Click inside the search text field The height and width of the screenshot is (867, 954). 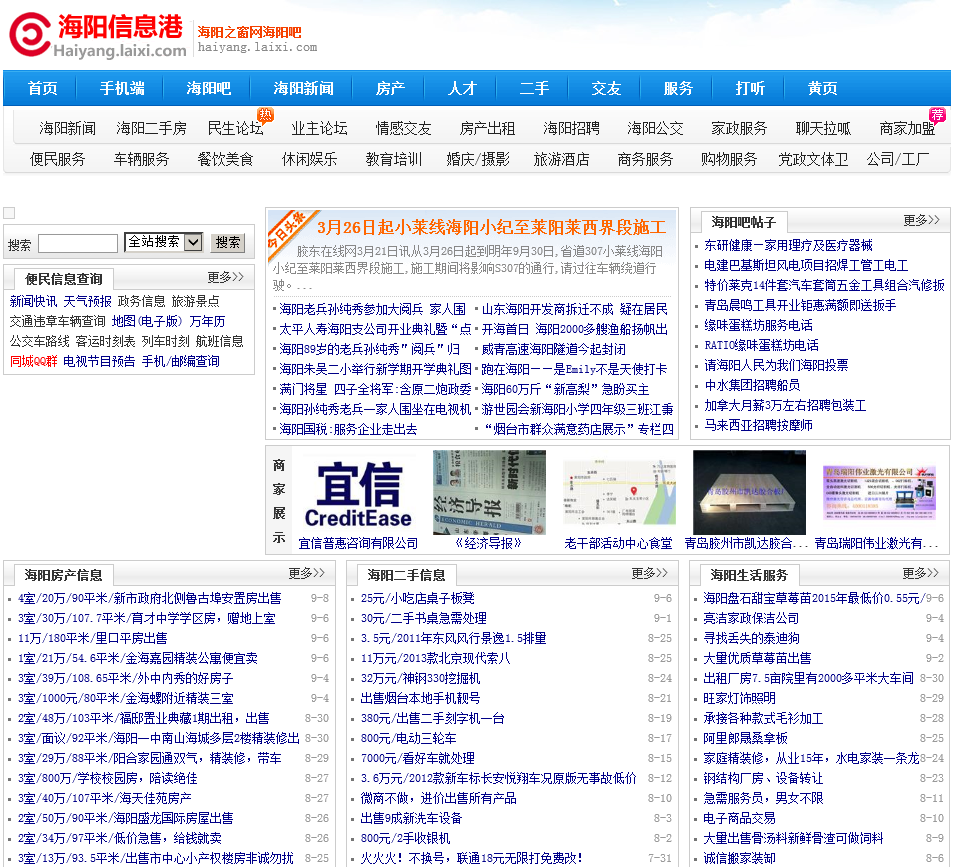[78, 243]
